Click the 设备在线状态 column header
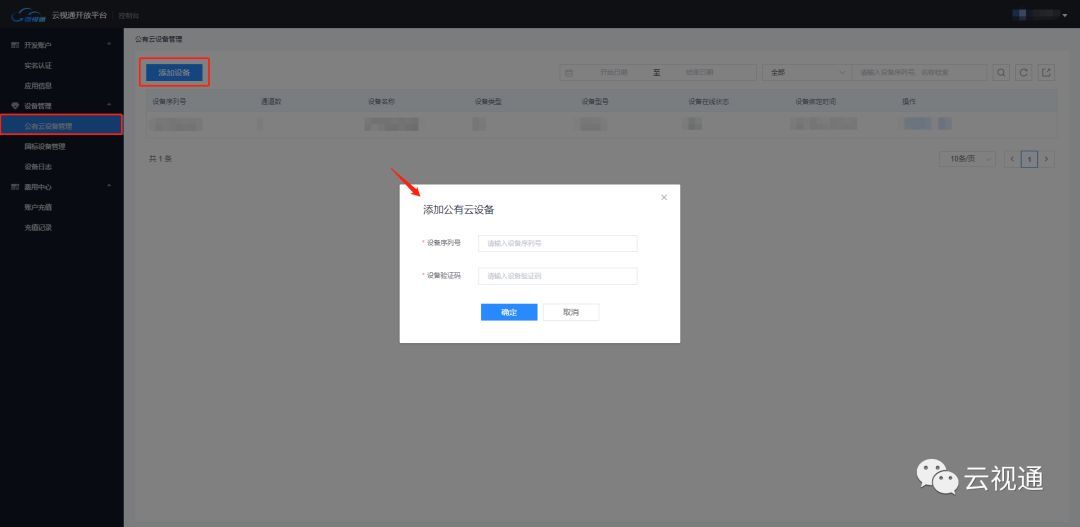 click(709, 101)
